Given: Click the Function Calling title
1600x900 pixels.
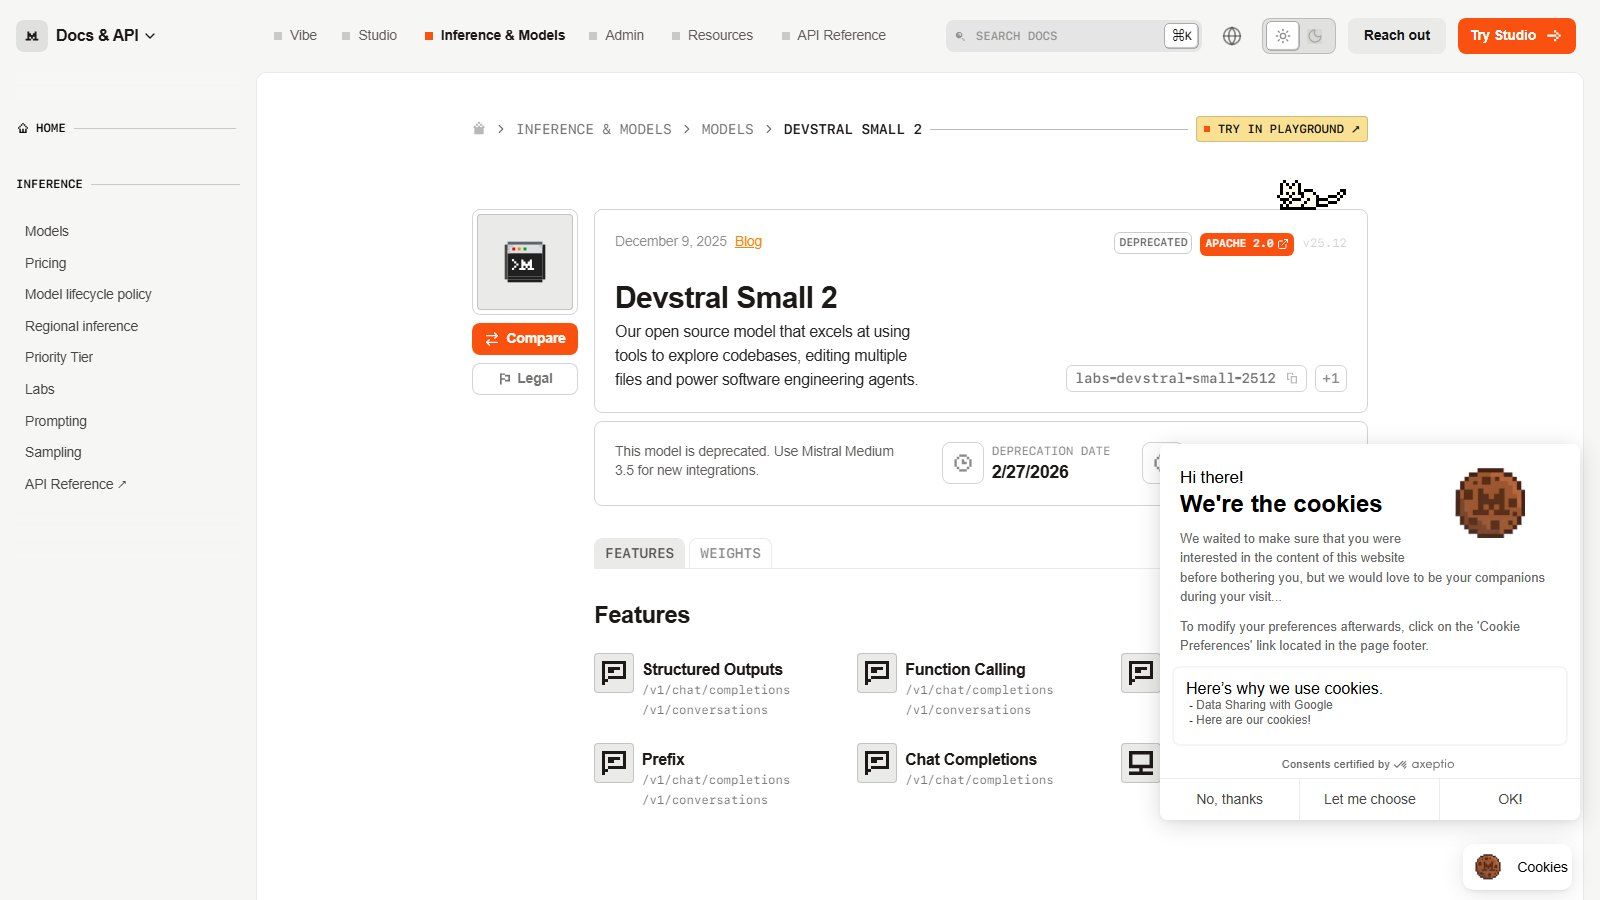Looking at the screenshot, I should coord(965,669).
